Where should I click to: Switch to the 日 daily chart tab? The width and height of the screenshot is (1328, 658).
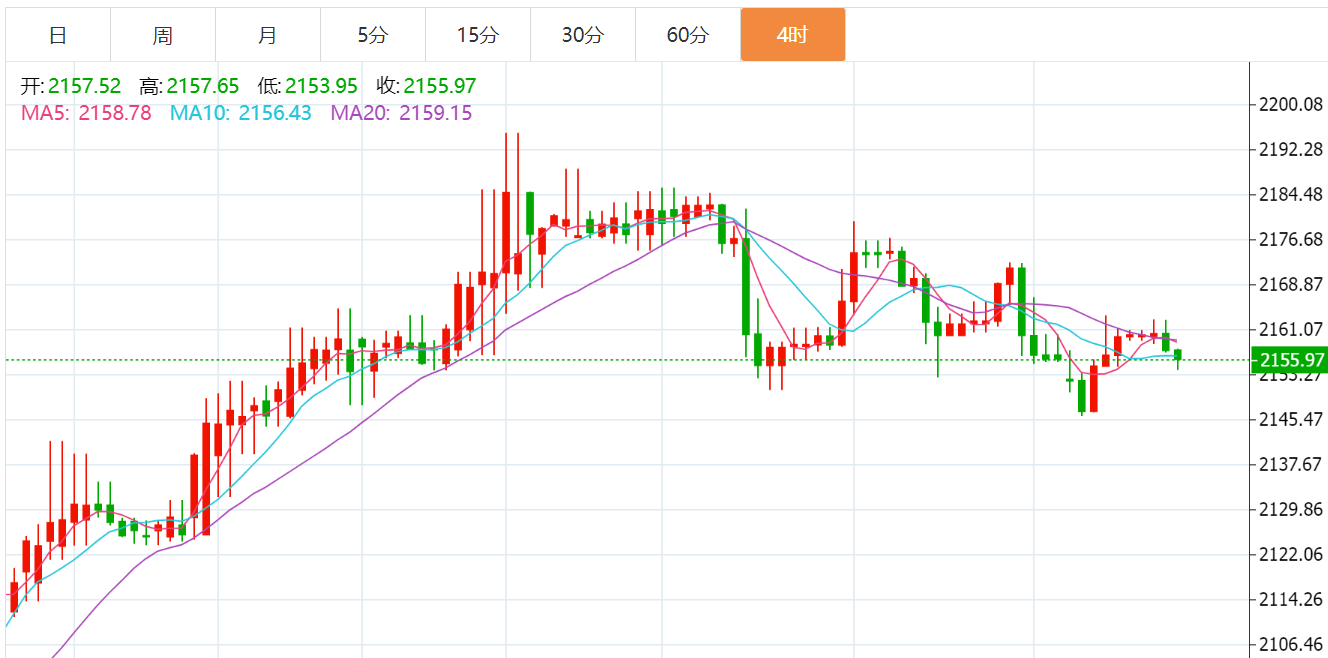click(x=58, y=35)
